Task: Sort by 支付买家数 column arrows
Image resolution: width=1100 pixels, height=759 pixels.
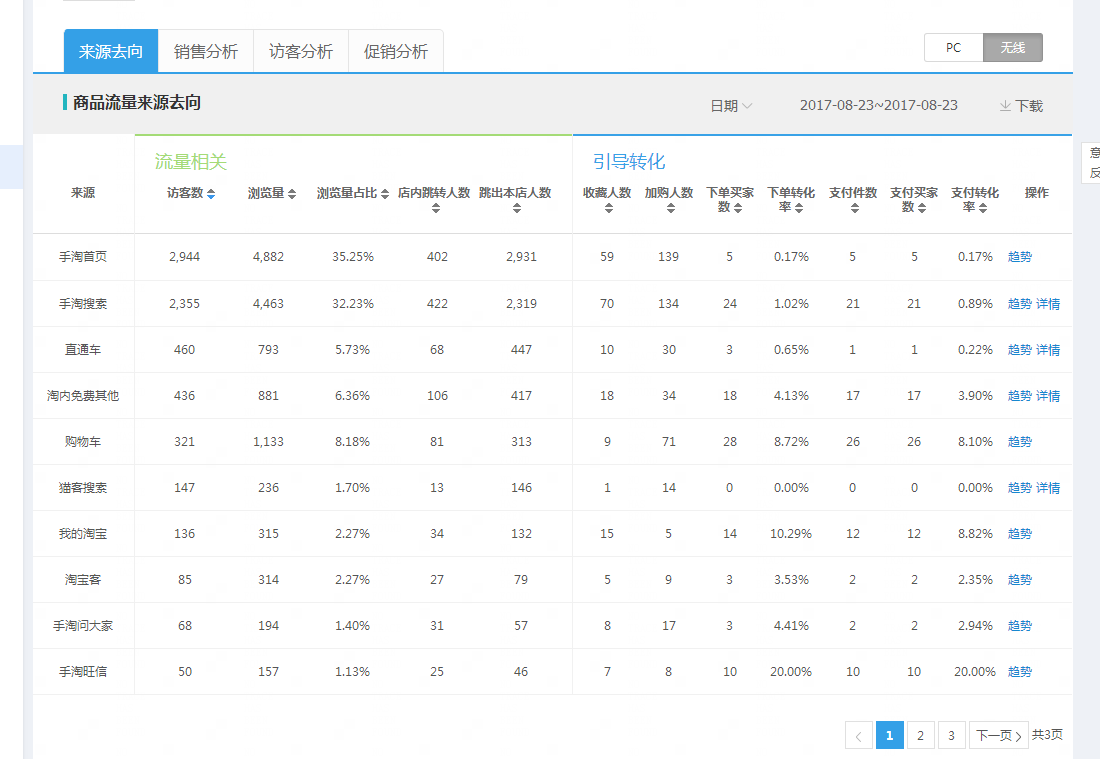Action: [x=921, y=208]
